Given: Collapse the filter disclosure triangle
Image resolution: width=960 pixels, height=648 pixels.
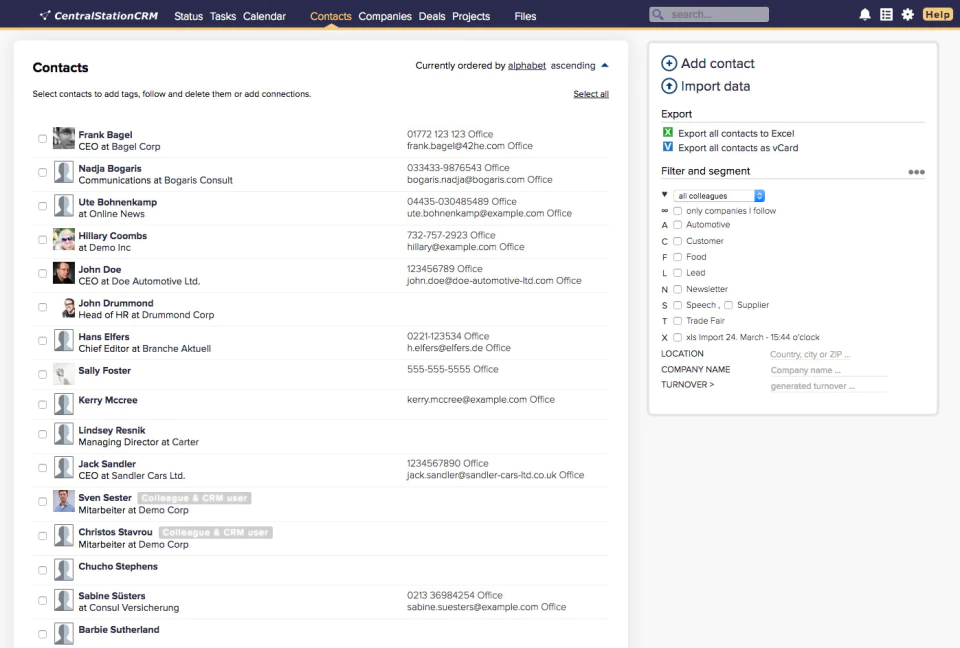Looking at the screenshot, I should pyautogui.click(x=664, y=194).
